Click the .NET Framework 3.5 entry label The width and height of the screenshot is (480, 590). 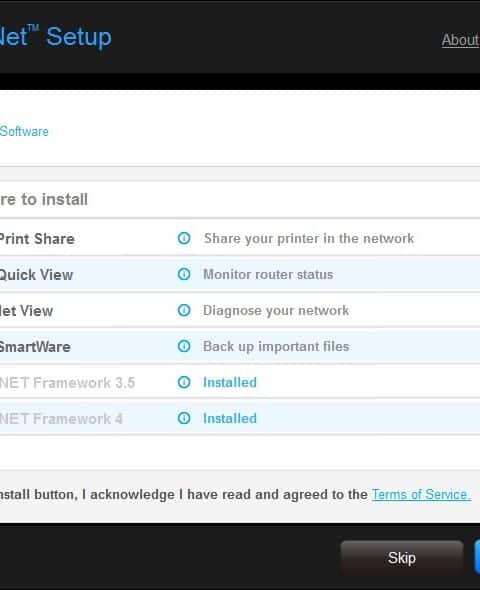click(67, 383)
